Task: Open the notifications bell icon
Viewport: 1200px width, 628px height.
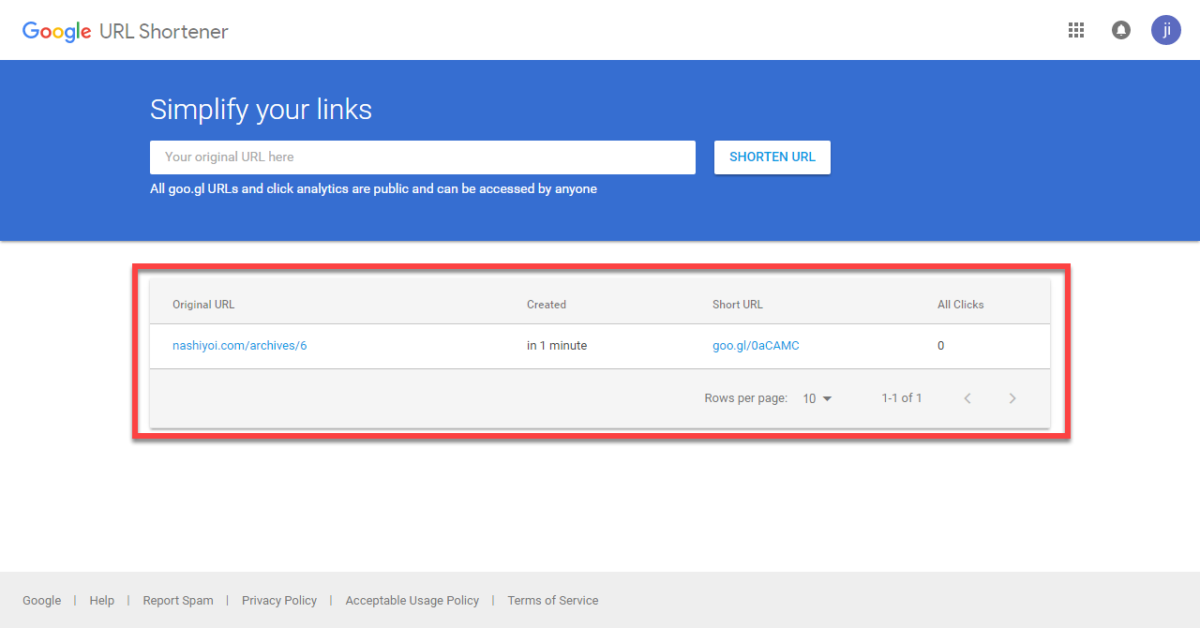Action: [x=1121, y=30]
